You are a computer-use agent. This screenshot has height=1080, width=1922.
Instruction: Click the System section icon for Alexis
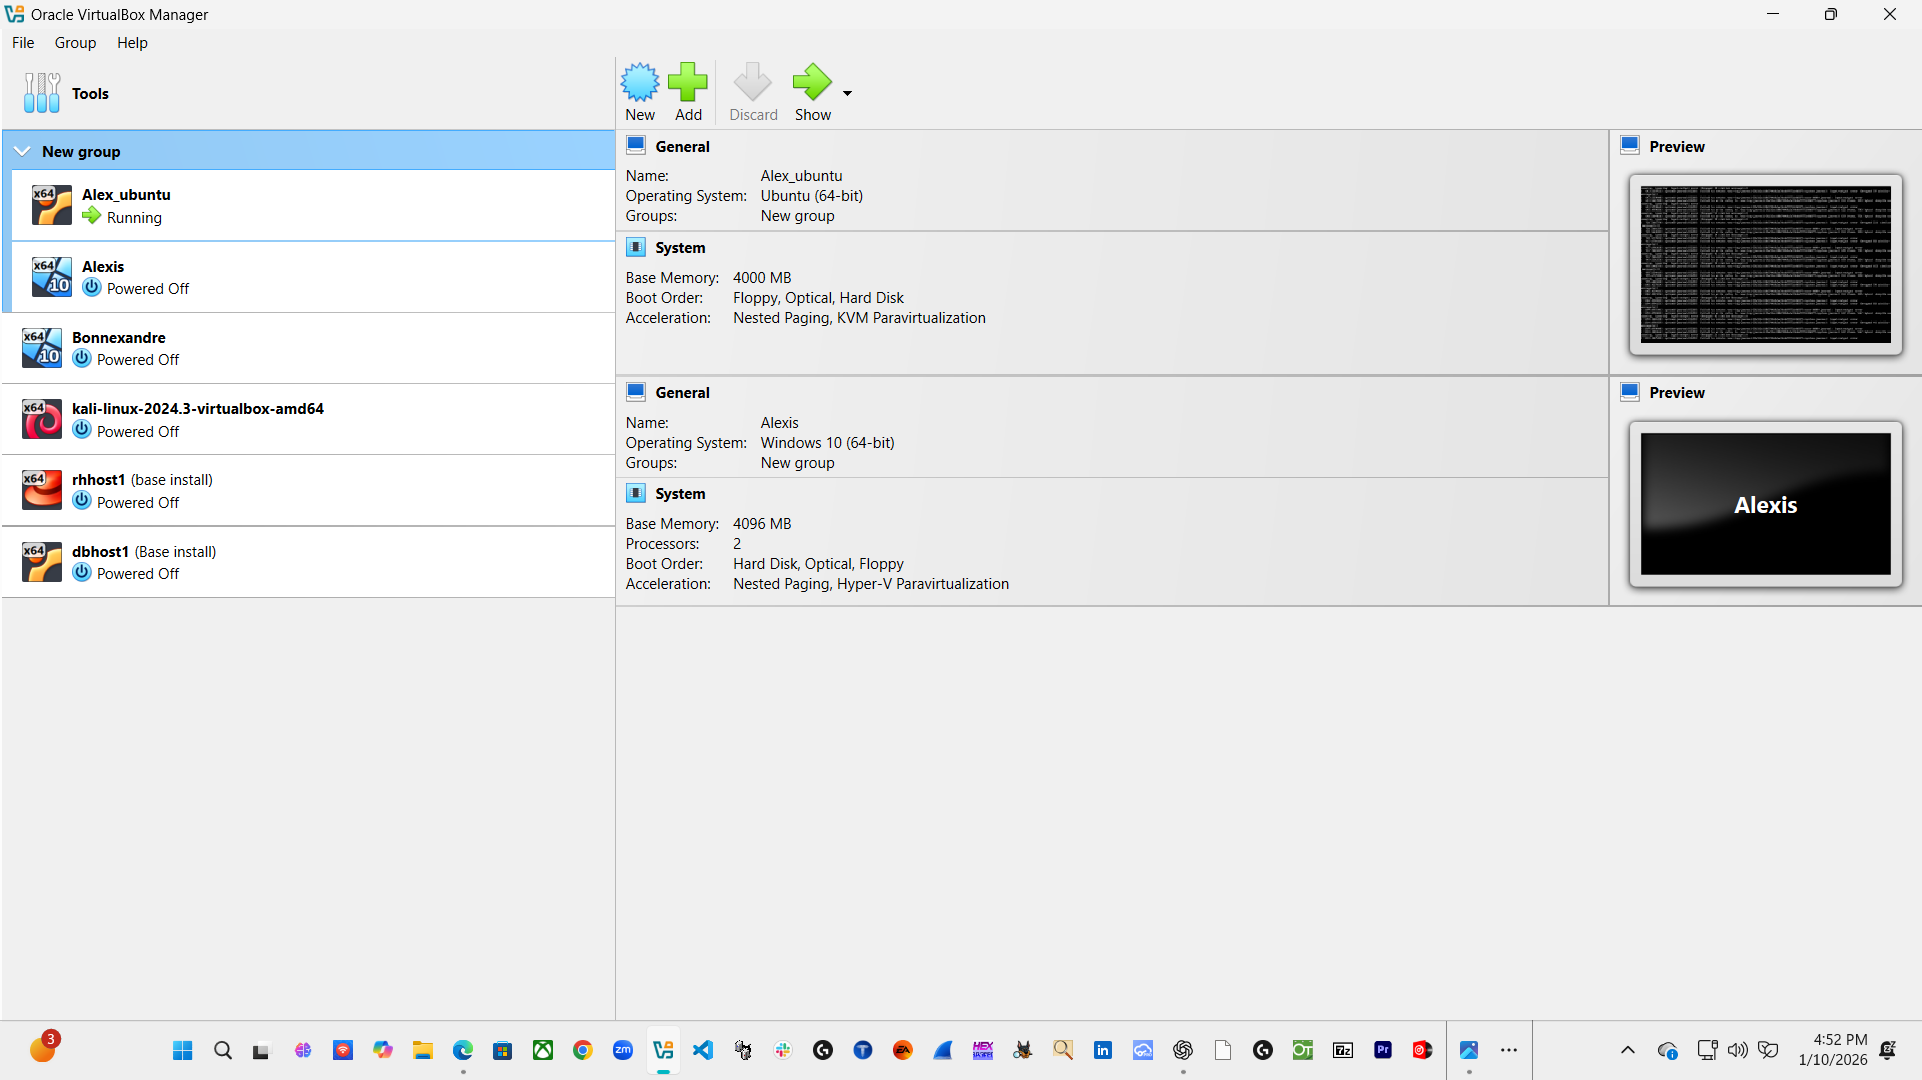(635, 493)
